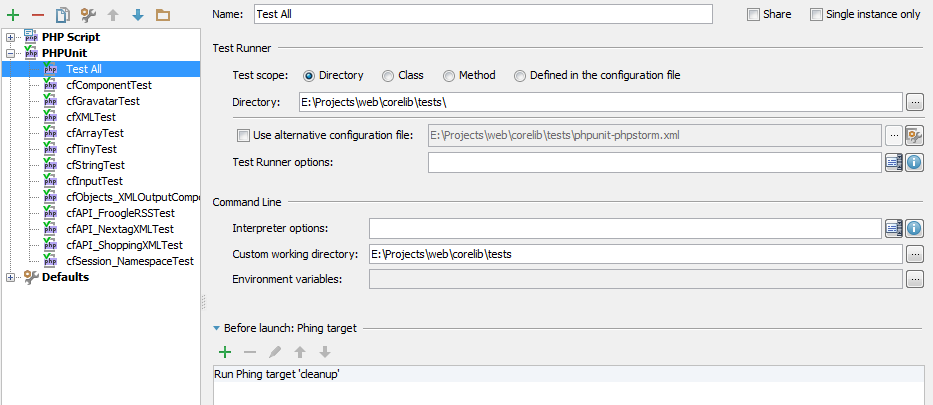Image resolution: width=933 pixels, height=405 pixels.
Task: Create a new folder in the configurations toolbar
Action: click(163, 15)
